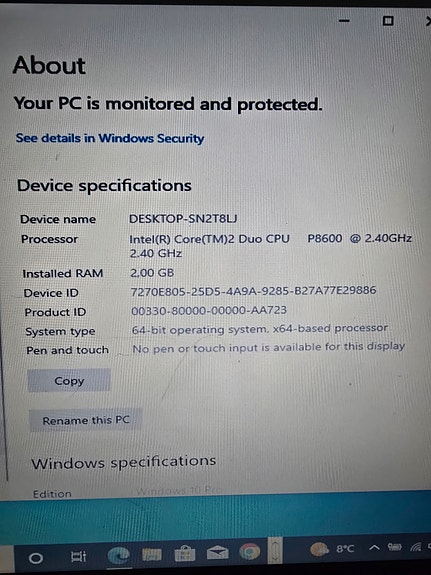Open the Mail app on taskbar
431x575 pixels.
tap(218, 553)
